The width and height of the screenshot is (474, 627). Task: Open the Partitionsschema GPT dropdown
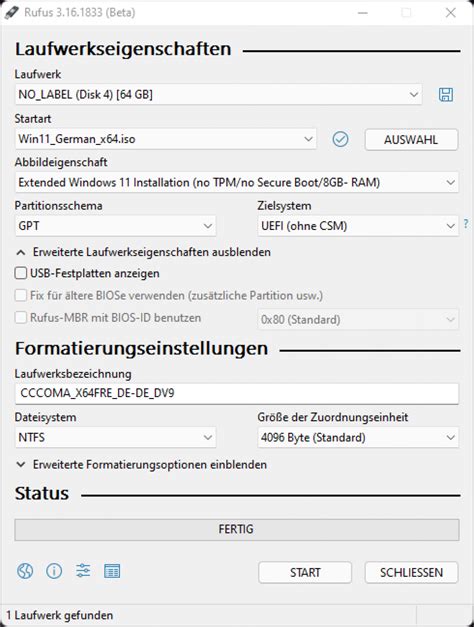tap(115, 226)
